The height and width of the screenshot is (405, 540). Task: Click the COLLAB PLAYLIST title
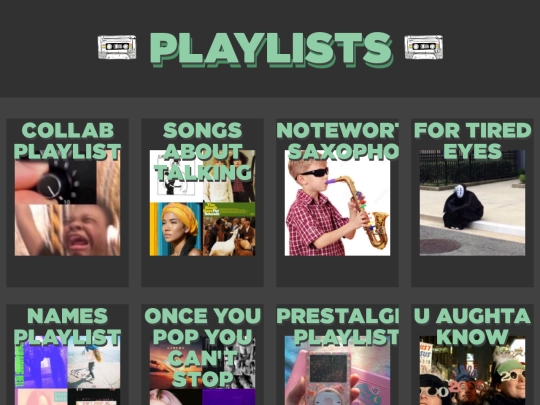(x=68, y=141)
